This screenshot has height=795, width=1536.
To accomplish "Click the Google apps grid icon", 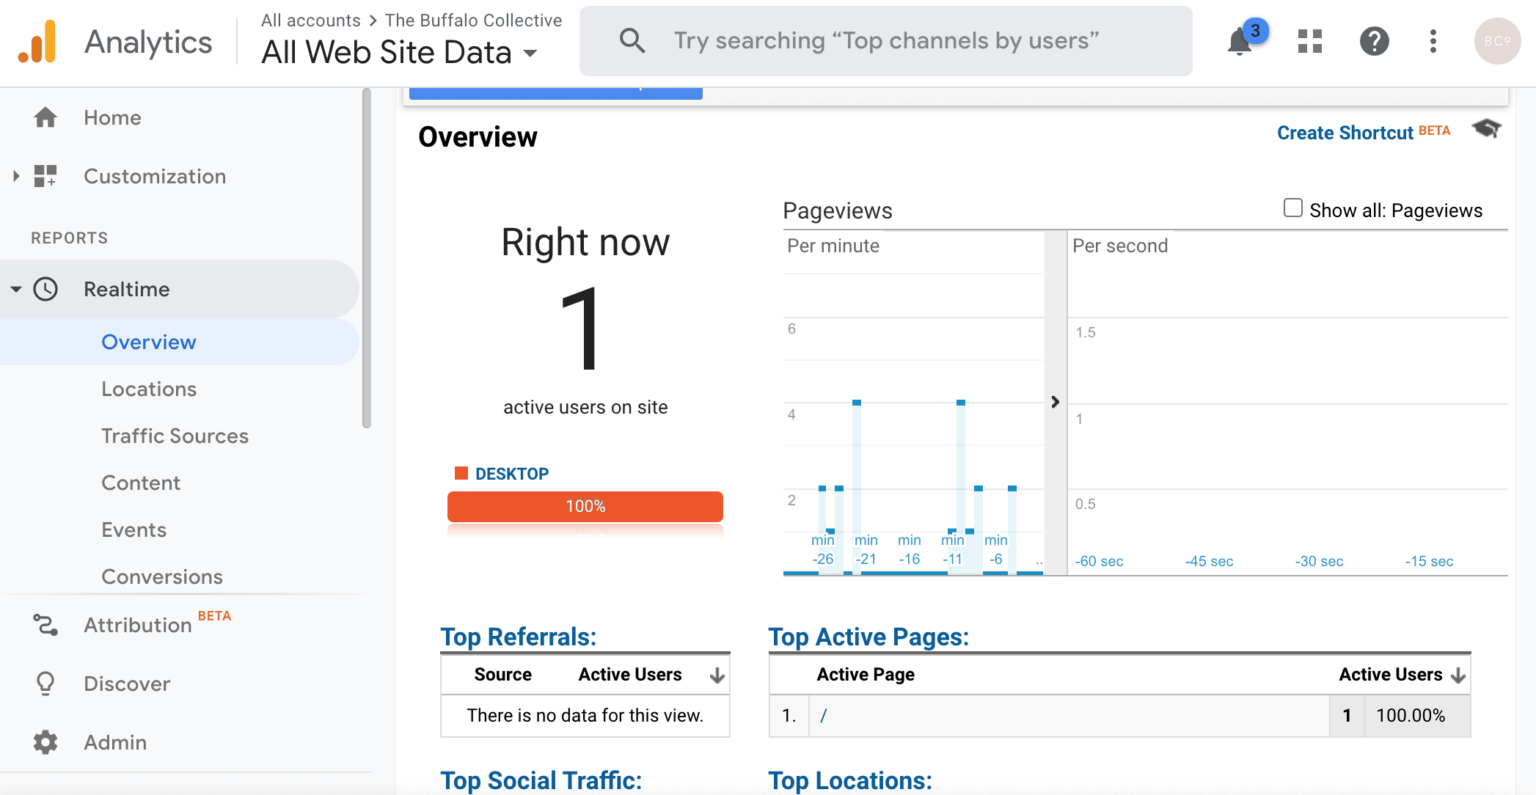I will click(x=1309, y=41).
